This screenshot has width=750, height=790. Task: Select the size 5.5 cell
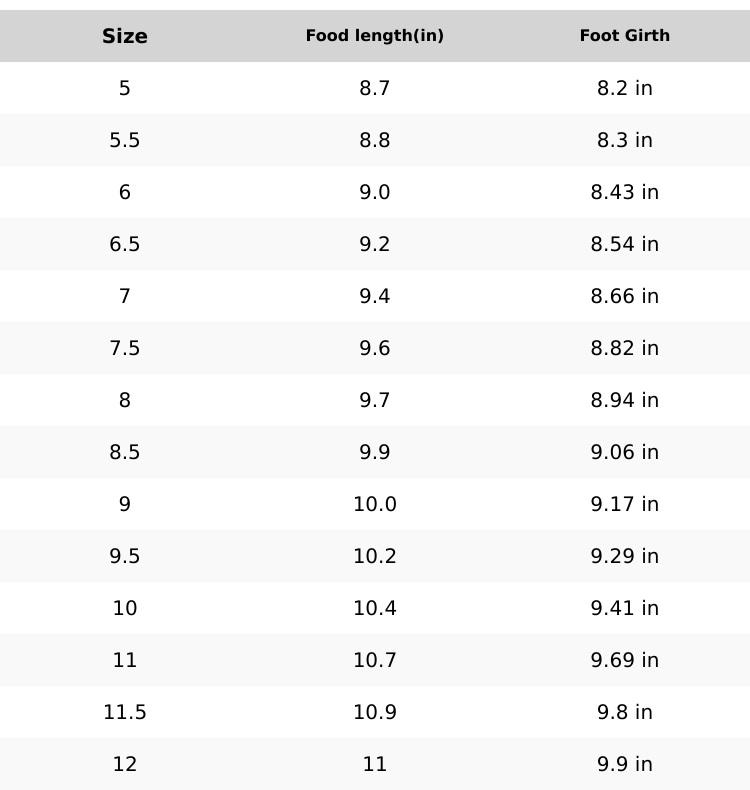[x=125, y=140]
